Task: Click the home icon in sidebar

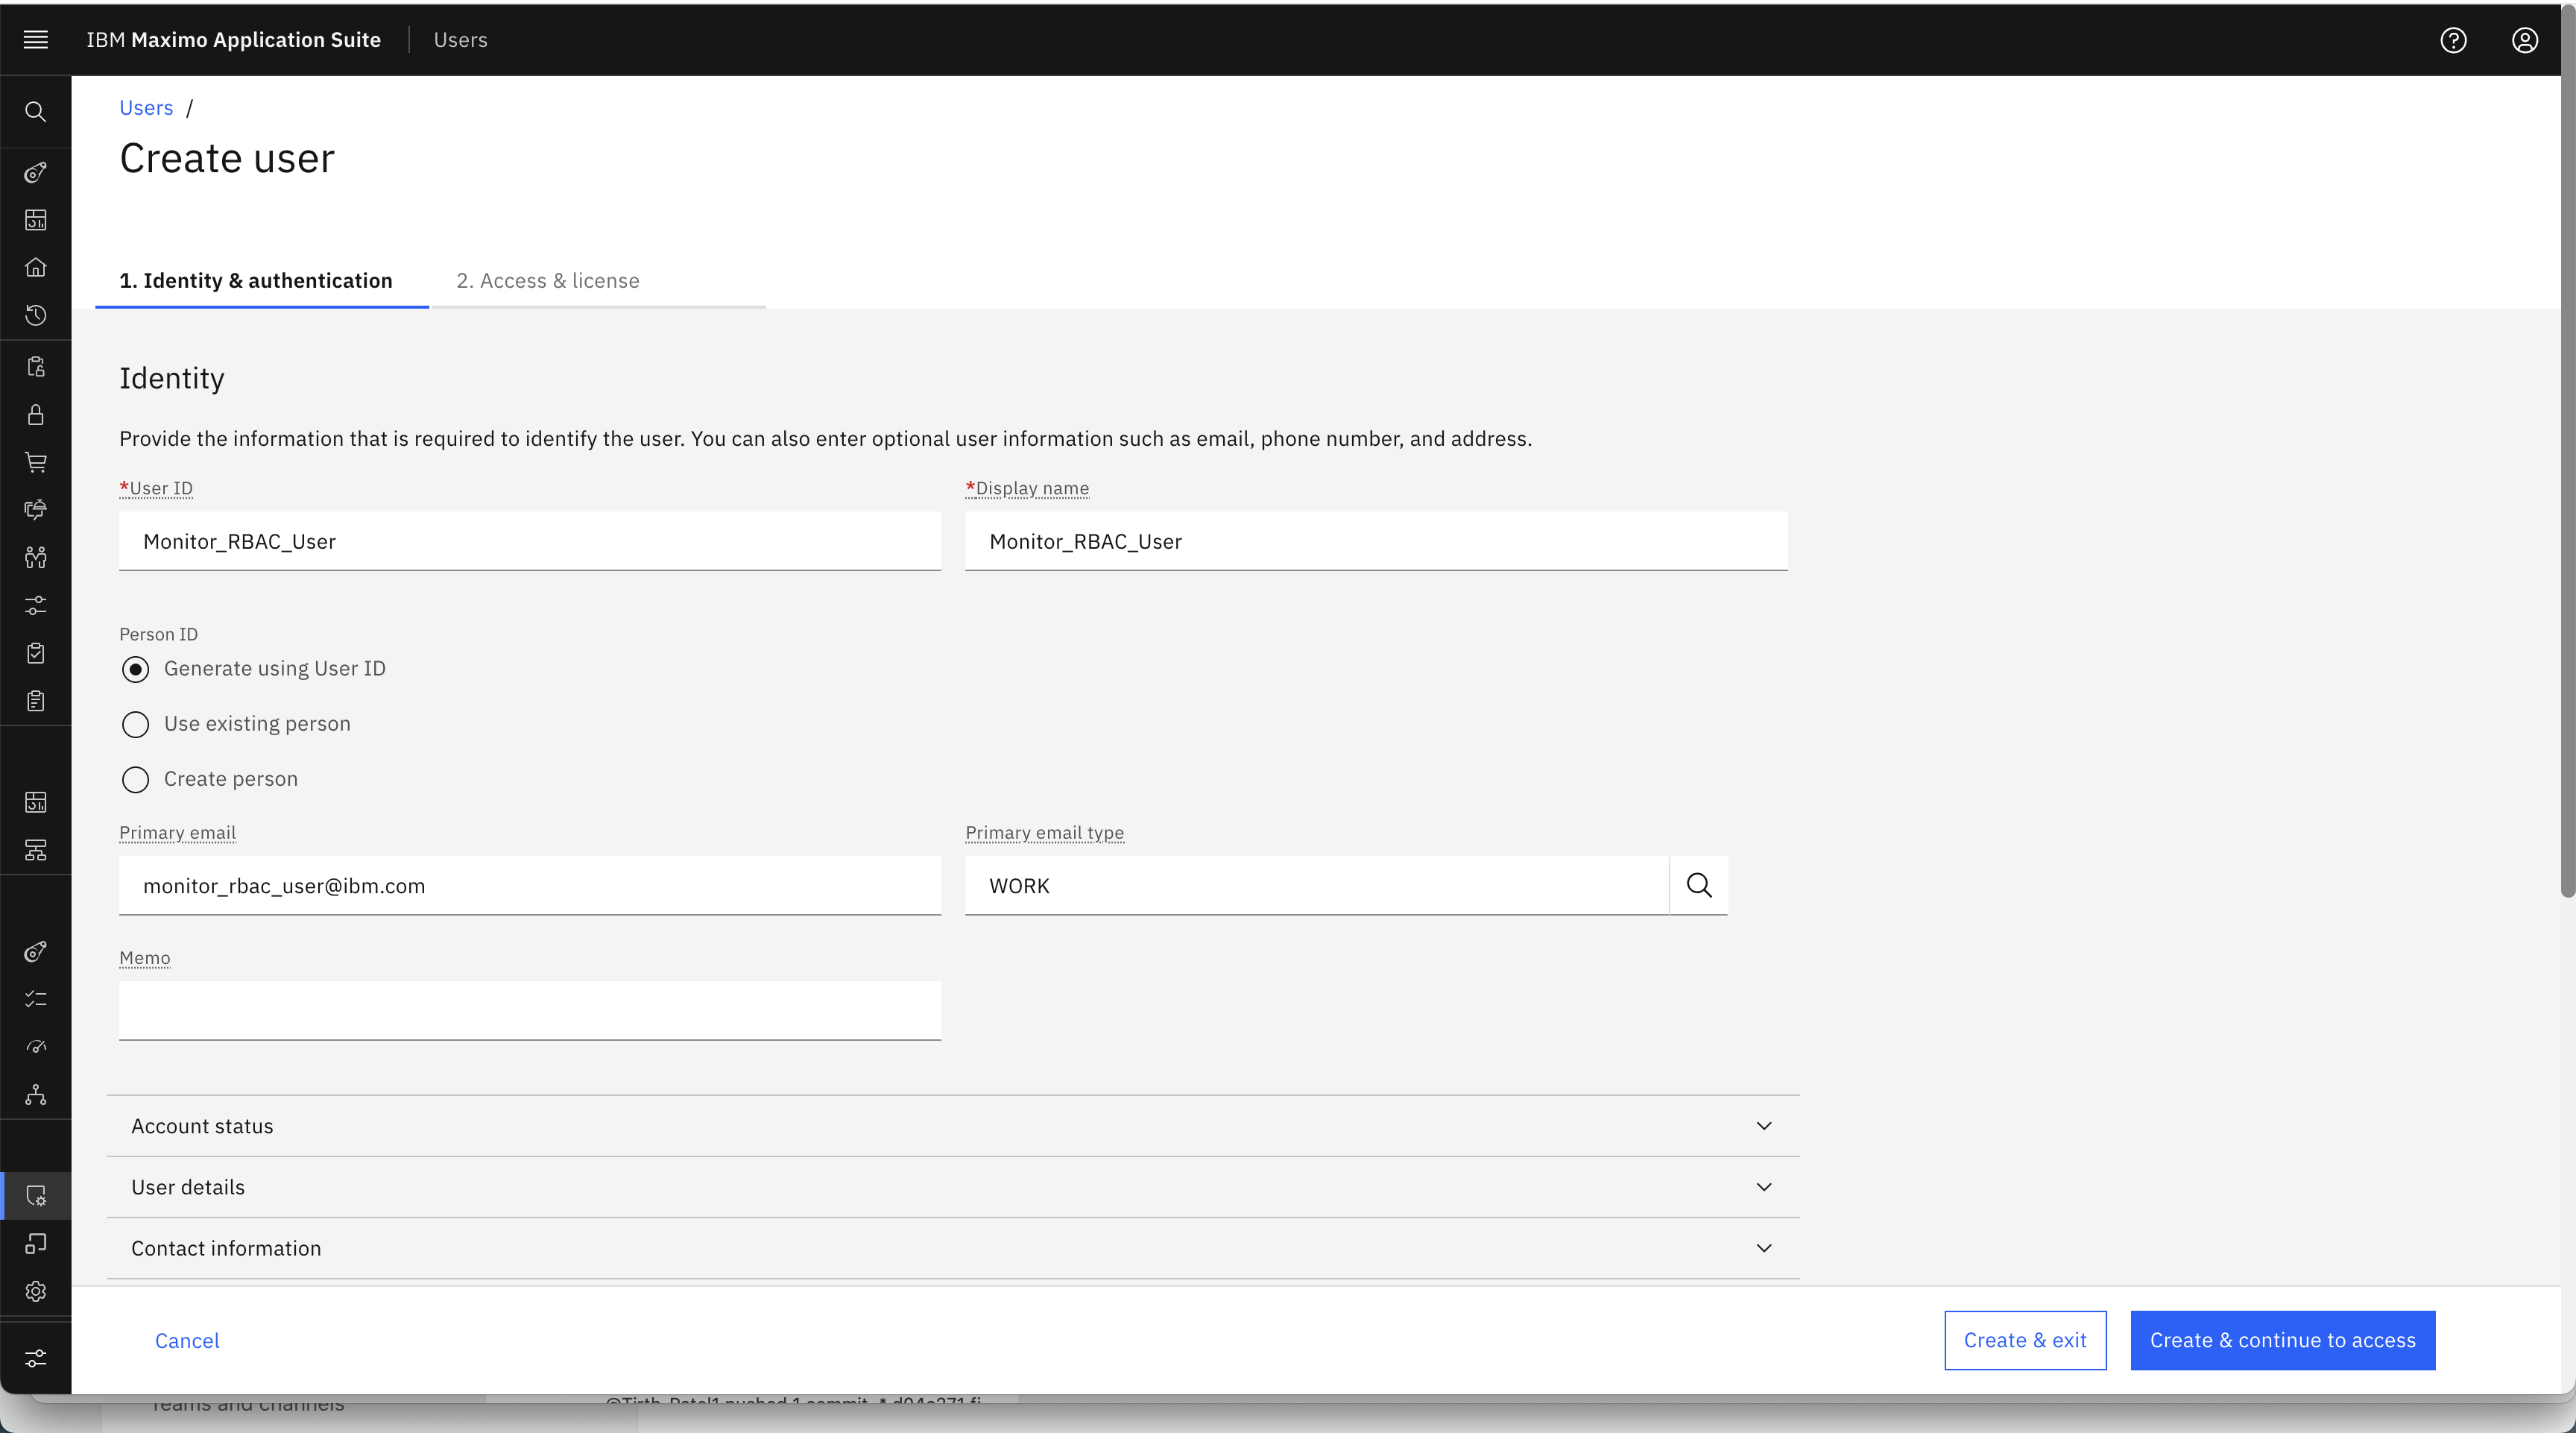Action: pos(36,267)
